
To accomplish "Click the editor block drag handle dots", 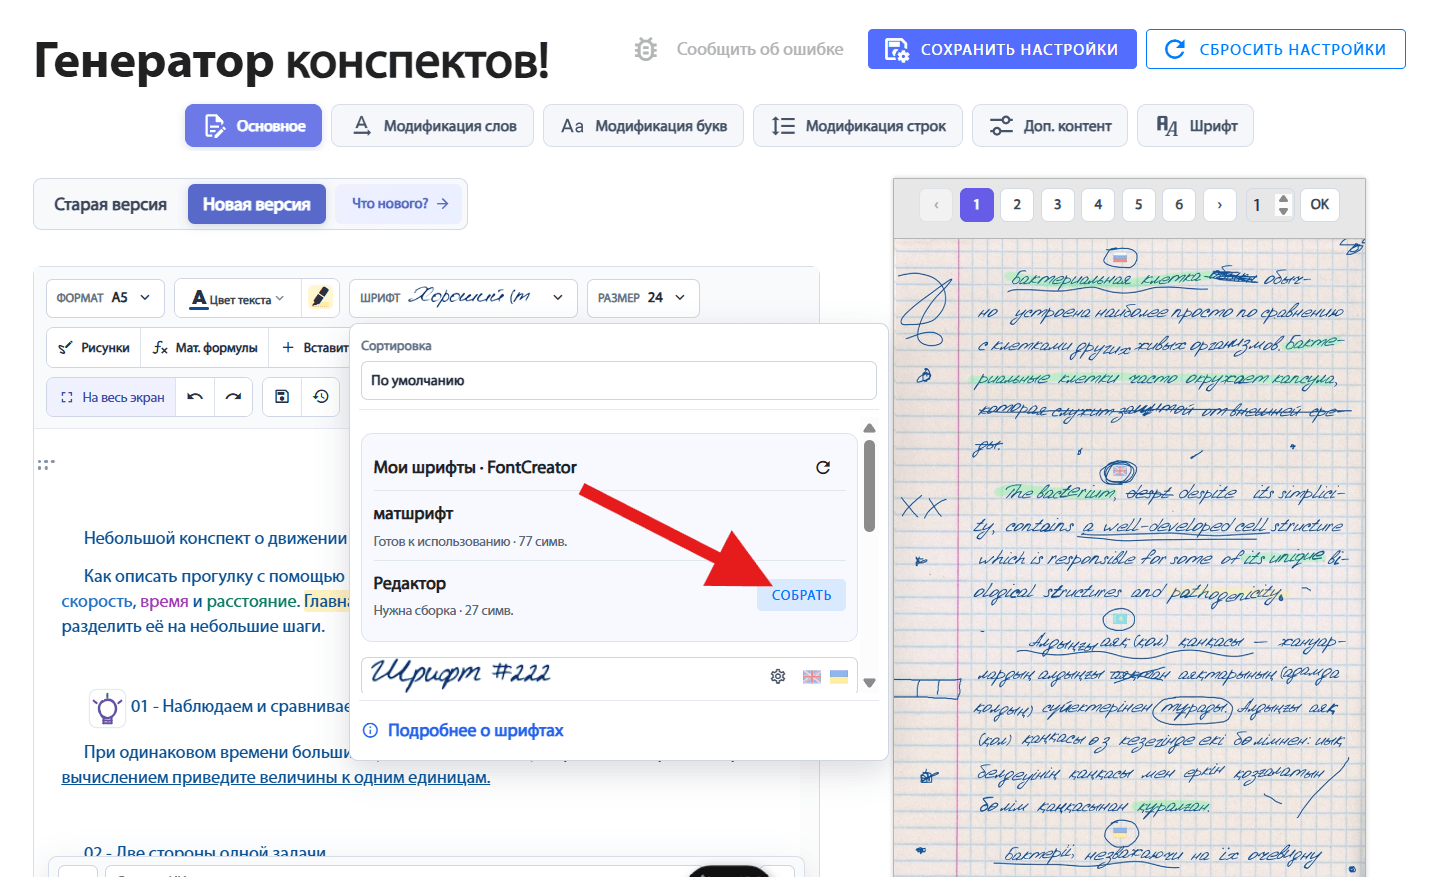I will [x=46, y=465].
